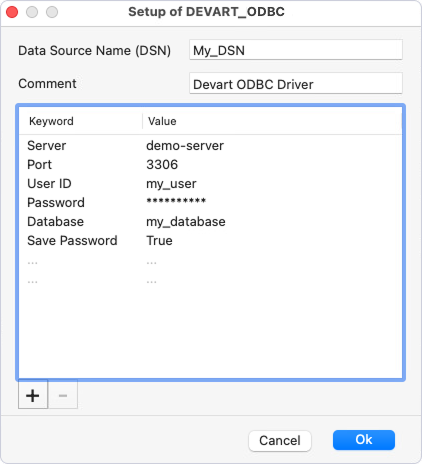Confirm setup with the Ok button
Image resolution: width=422 pixels, height=464 pixels.
tap(364, 440)
